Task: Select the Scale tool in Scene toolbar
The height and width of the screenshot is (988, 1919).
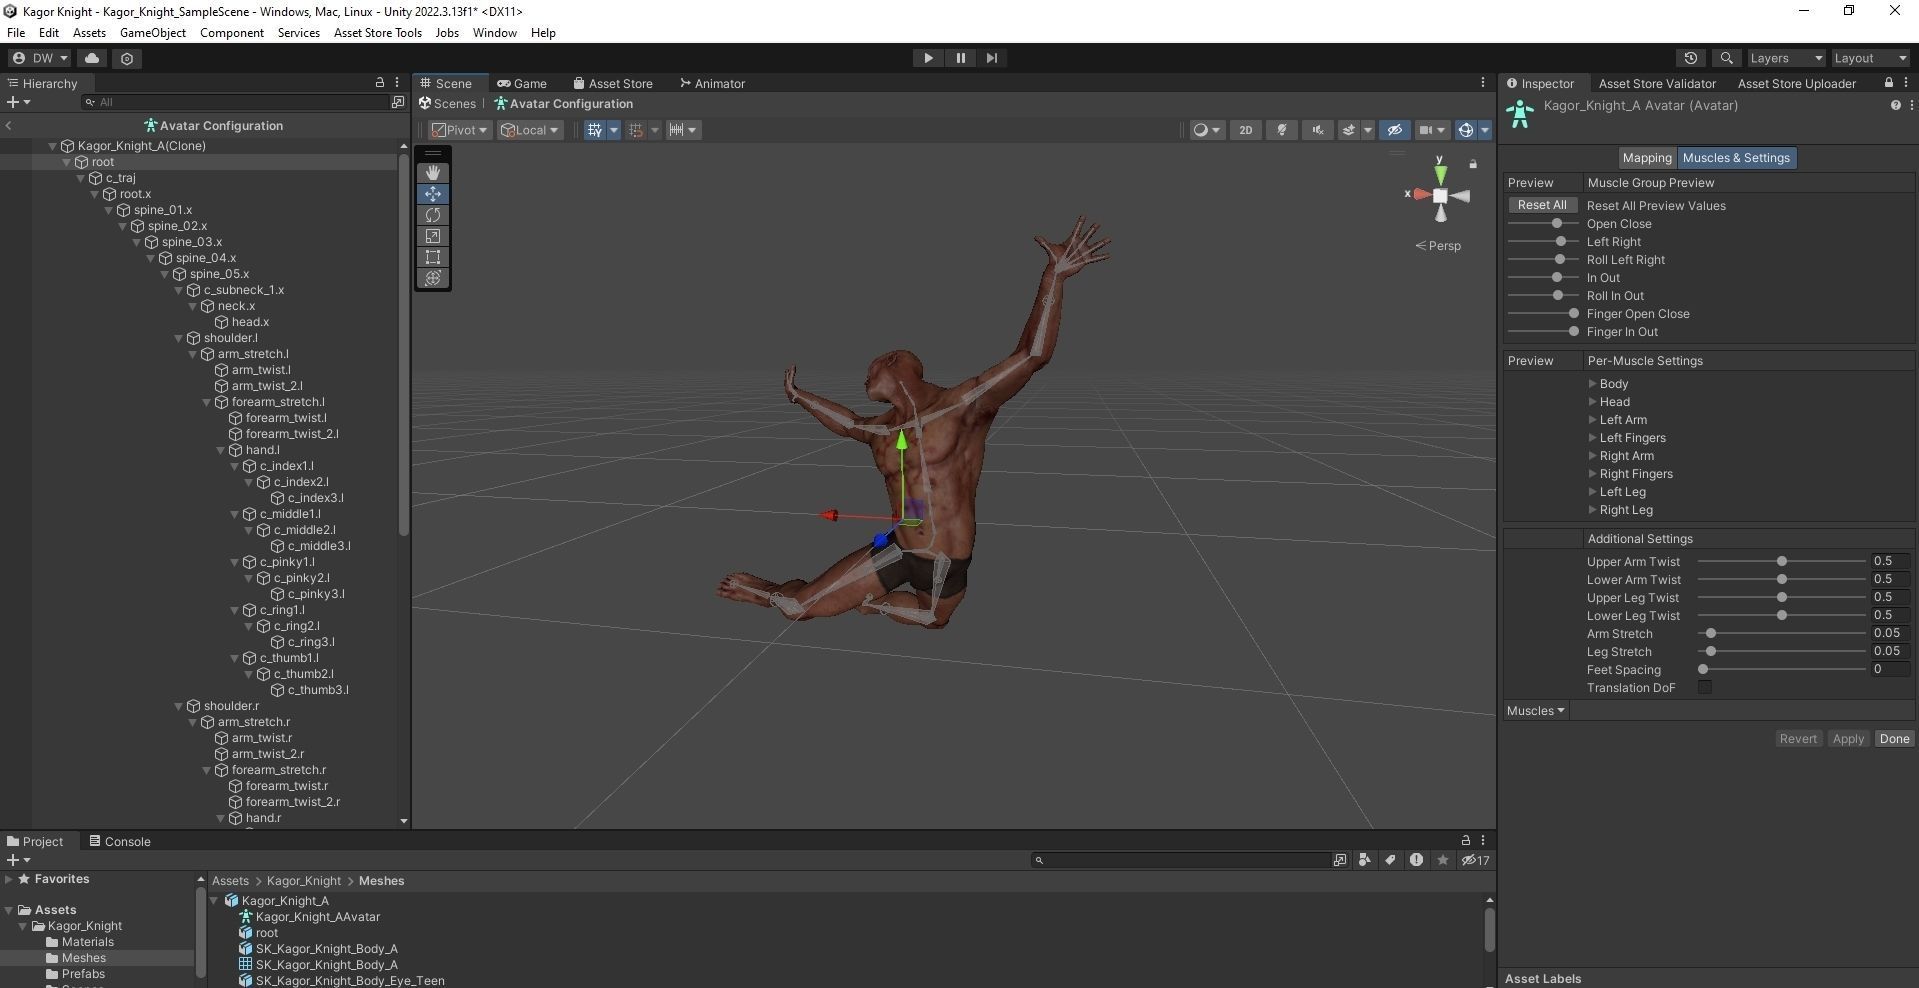Action: coord(433,236)
